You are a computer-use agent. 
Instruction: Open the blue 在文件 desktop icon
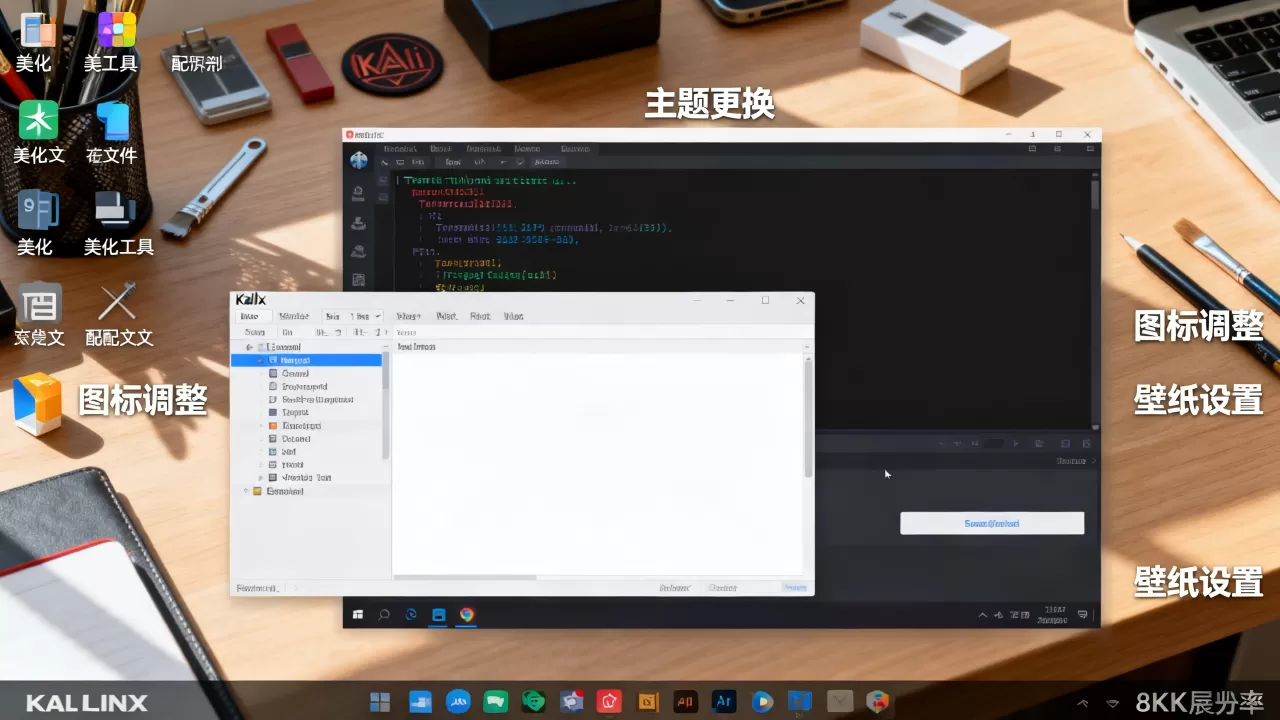(x=112, y=120)
